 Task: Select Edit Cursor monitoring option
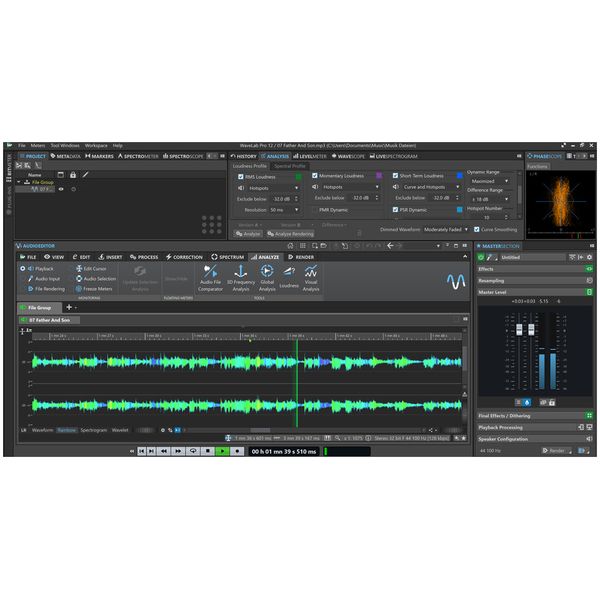tap(91, 269)
